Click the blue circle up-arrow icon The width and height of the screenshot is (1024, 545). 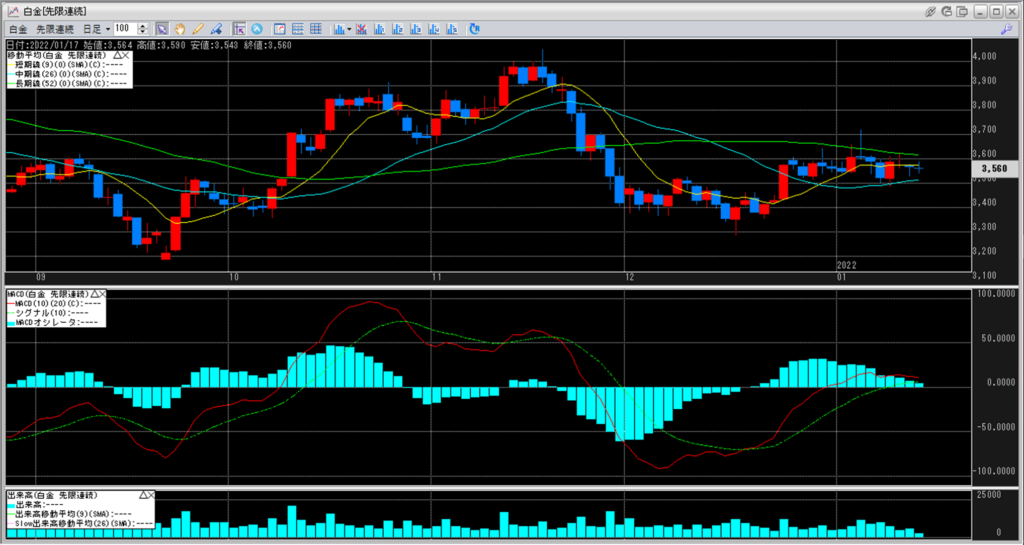pos(257,29)
